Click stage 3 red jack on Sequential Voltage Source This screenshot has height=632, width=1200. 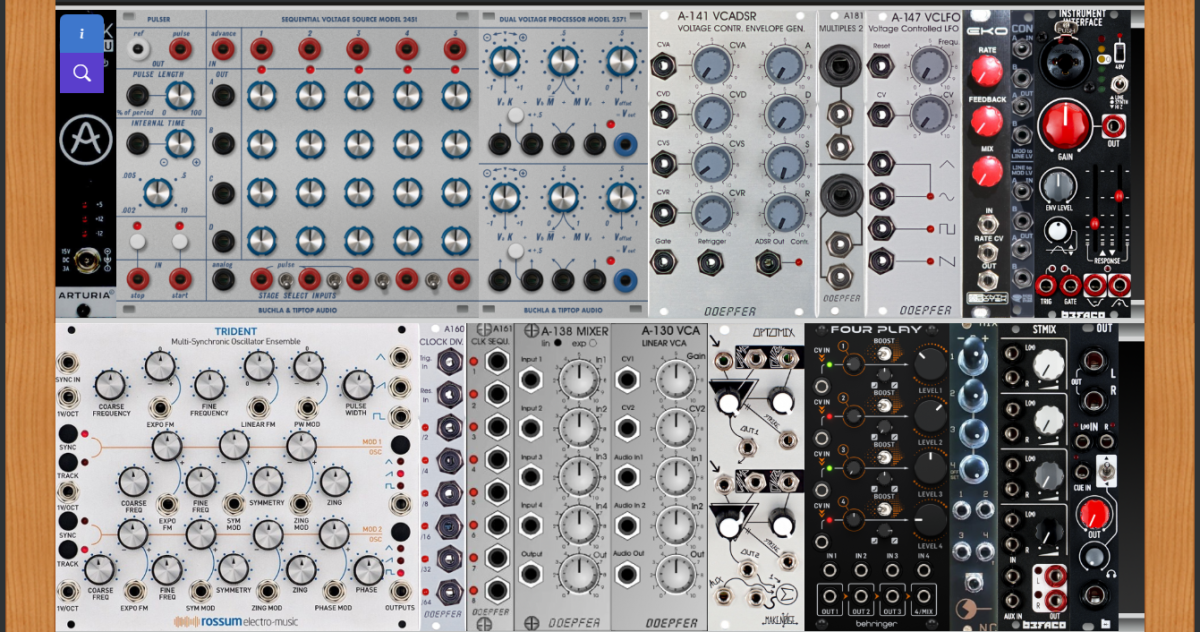[359, 50]
